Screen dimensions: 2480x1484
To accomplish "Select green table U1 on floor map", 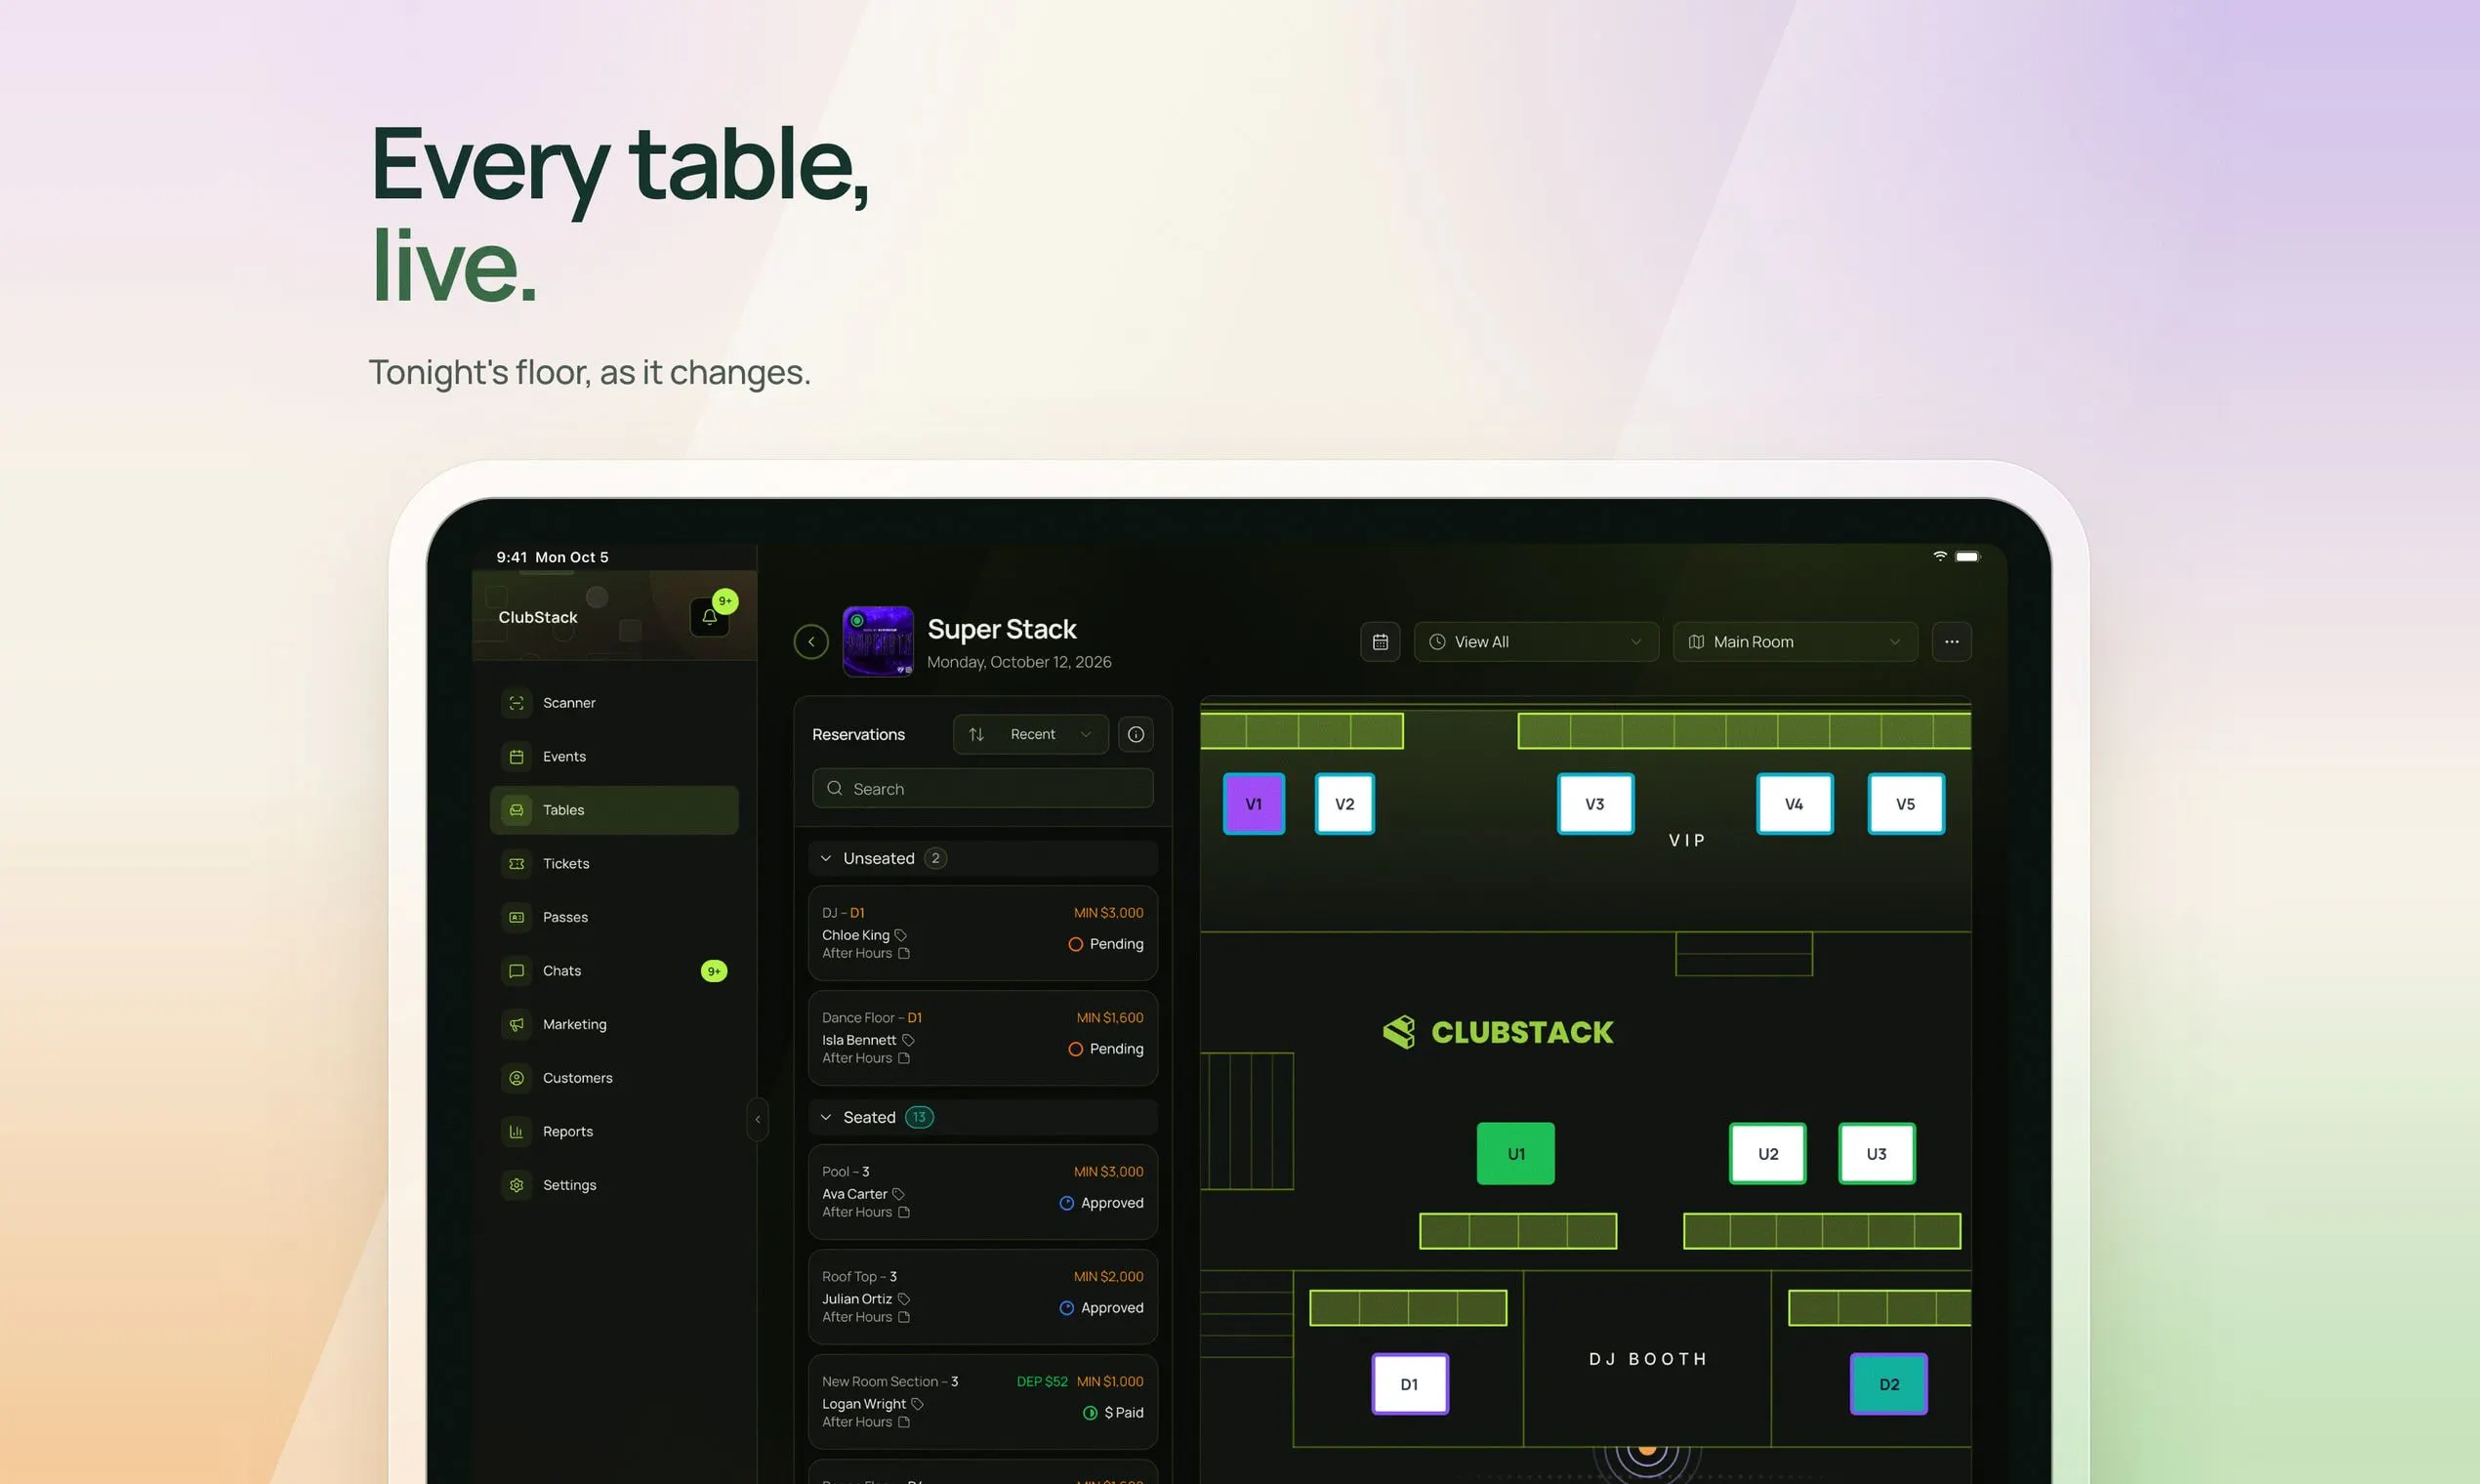I will pos(1516,1154).
